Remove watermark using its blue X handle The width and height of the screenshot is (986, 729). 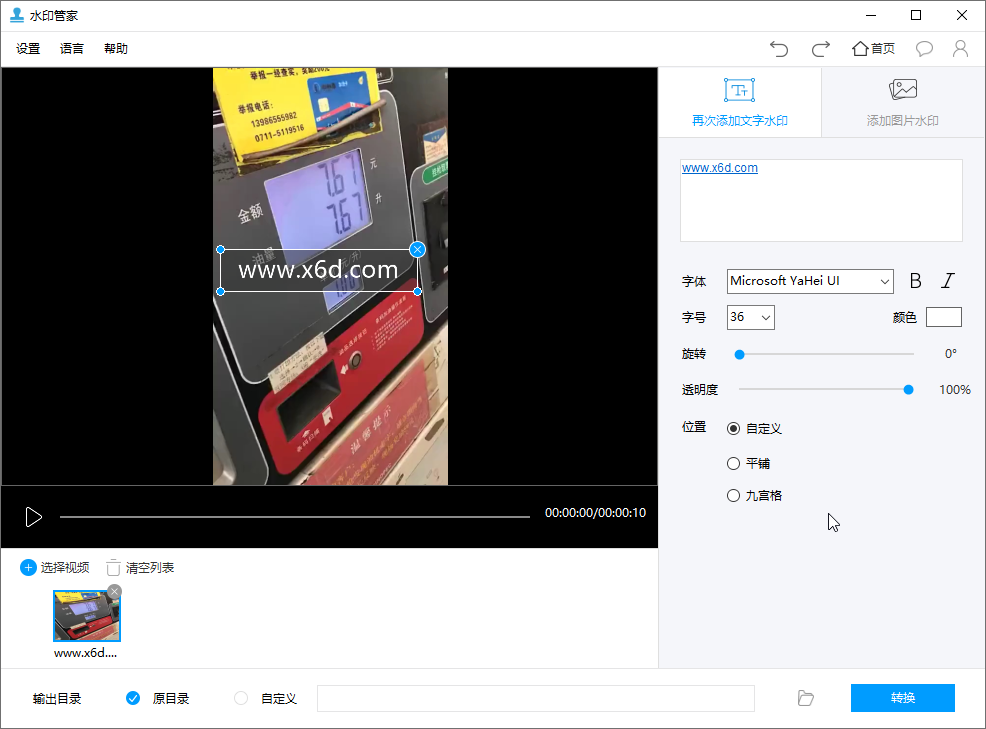coord(418,249)
